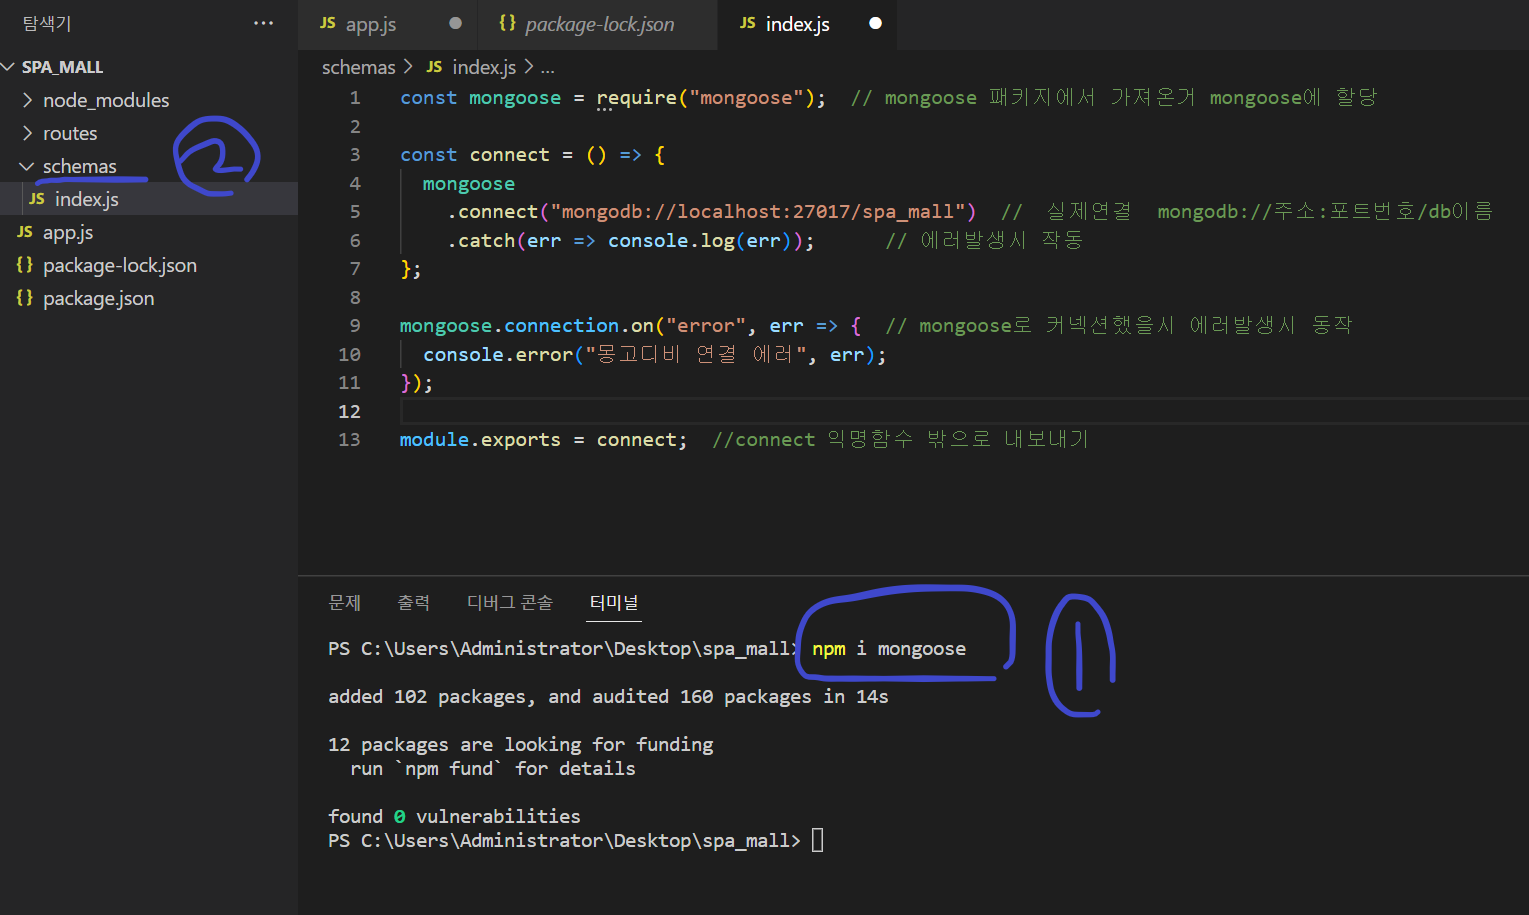Click unsaved dot on app.js tab
Viewport: 1529px width, 915px height.
(455, 23)
